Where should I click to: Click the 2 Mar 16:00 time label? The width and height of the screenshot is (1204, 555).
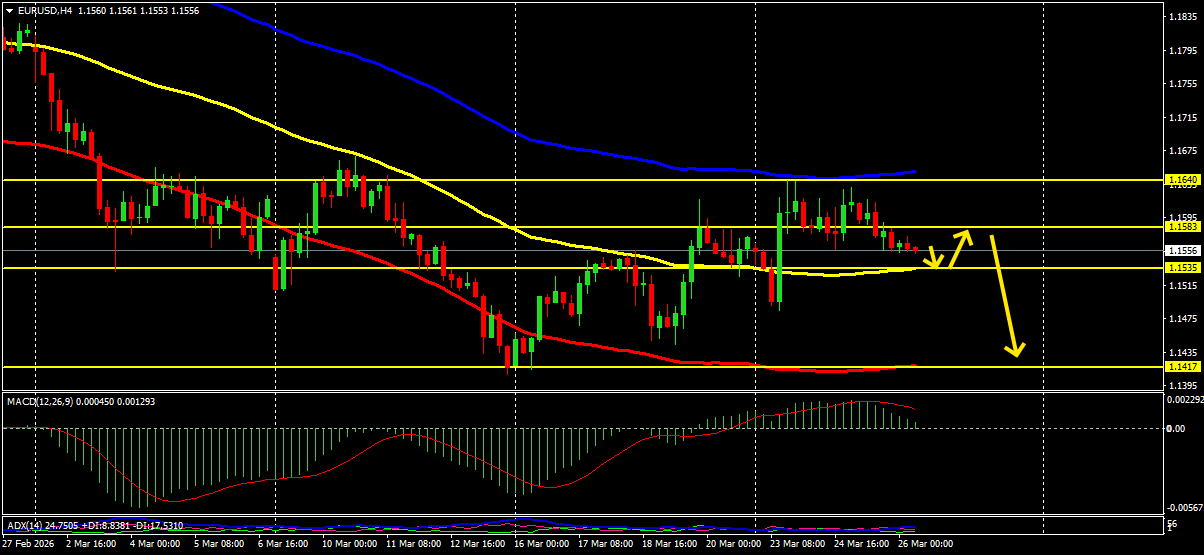(90, 544)
